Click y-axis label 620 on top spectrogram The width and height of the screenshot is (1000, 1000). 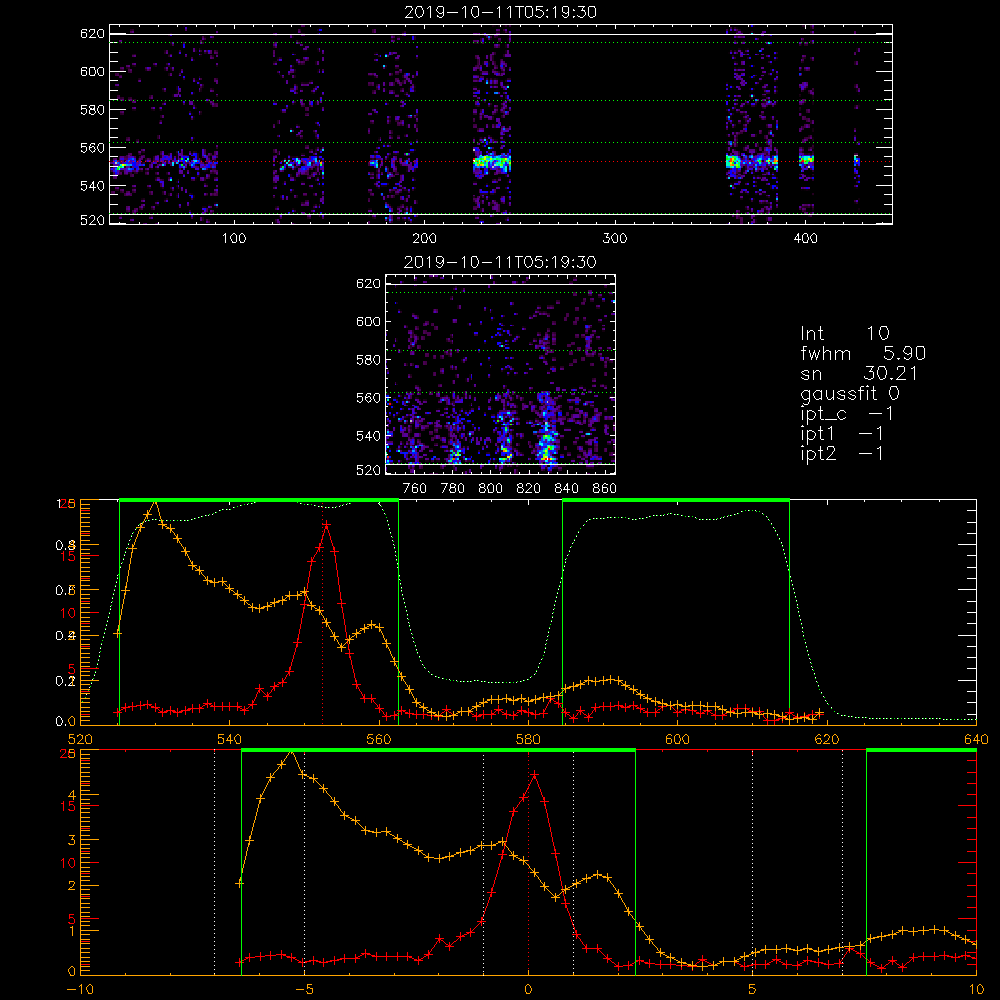click(x=92, y=33)
